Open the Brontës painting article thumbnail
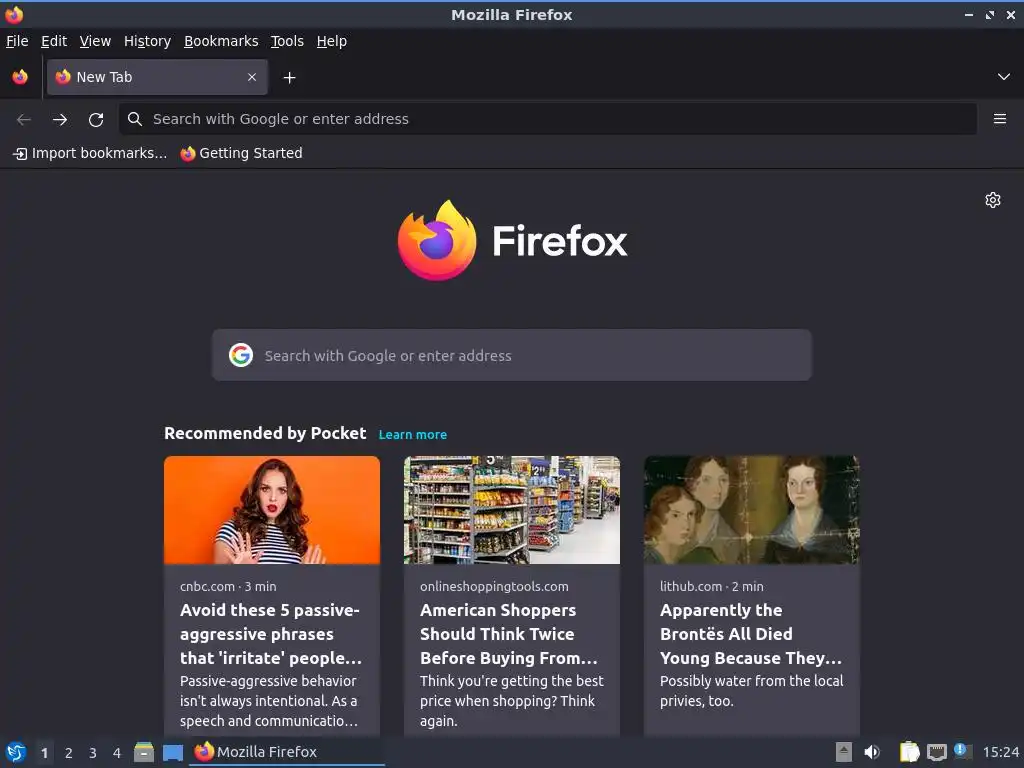 pos(752,510)
